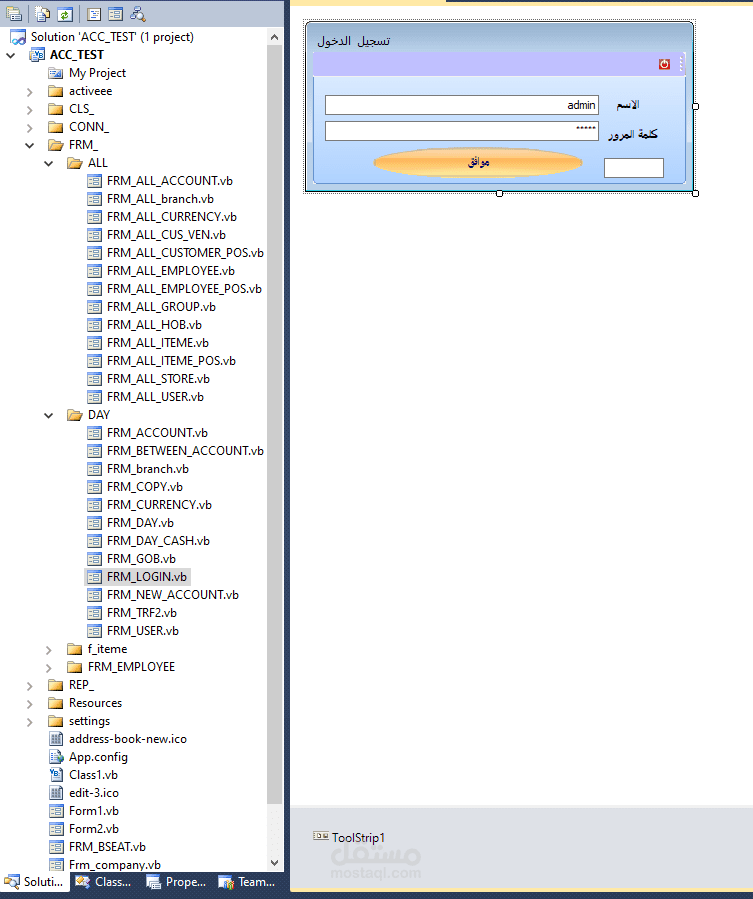Collapse the ALL folder

tap(49, 163)
